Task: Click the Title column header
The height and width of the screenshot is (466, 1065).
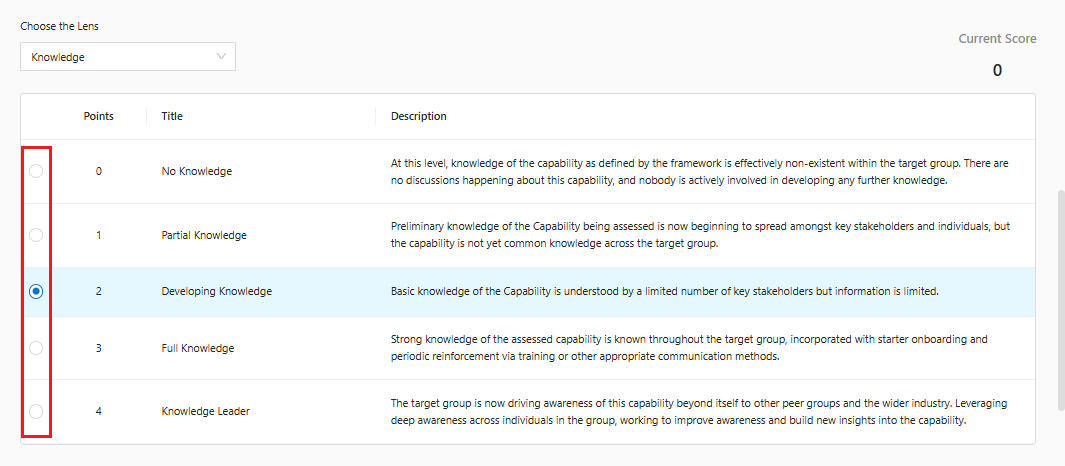Action: tap(172, 116)
